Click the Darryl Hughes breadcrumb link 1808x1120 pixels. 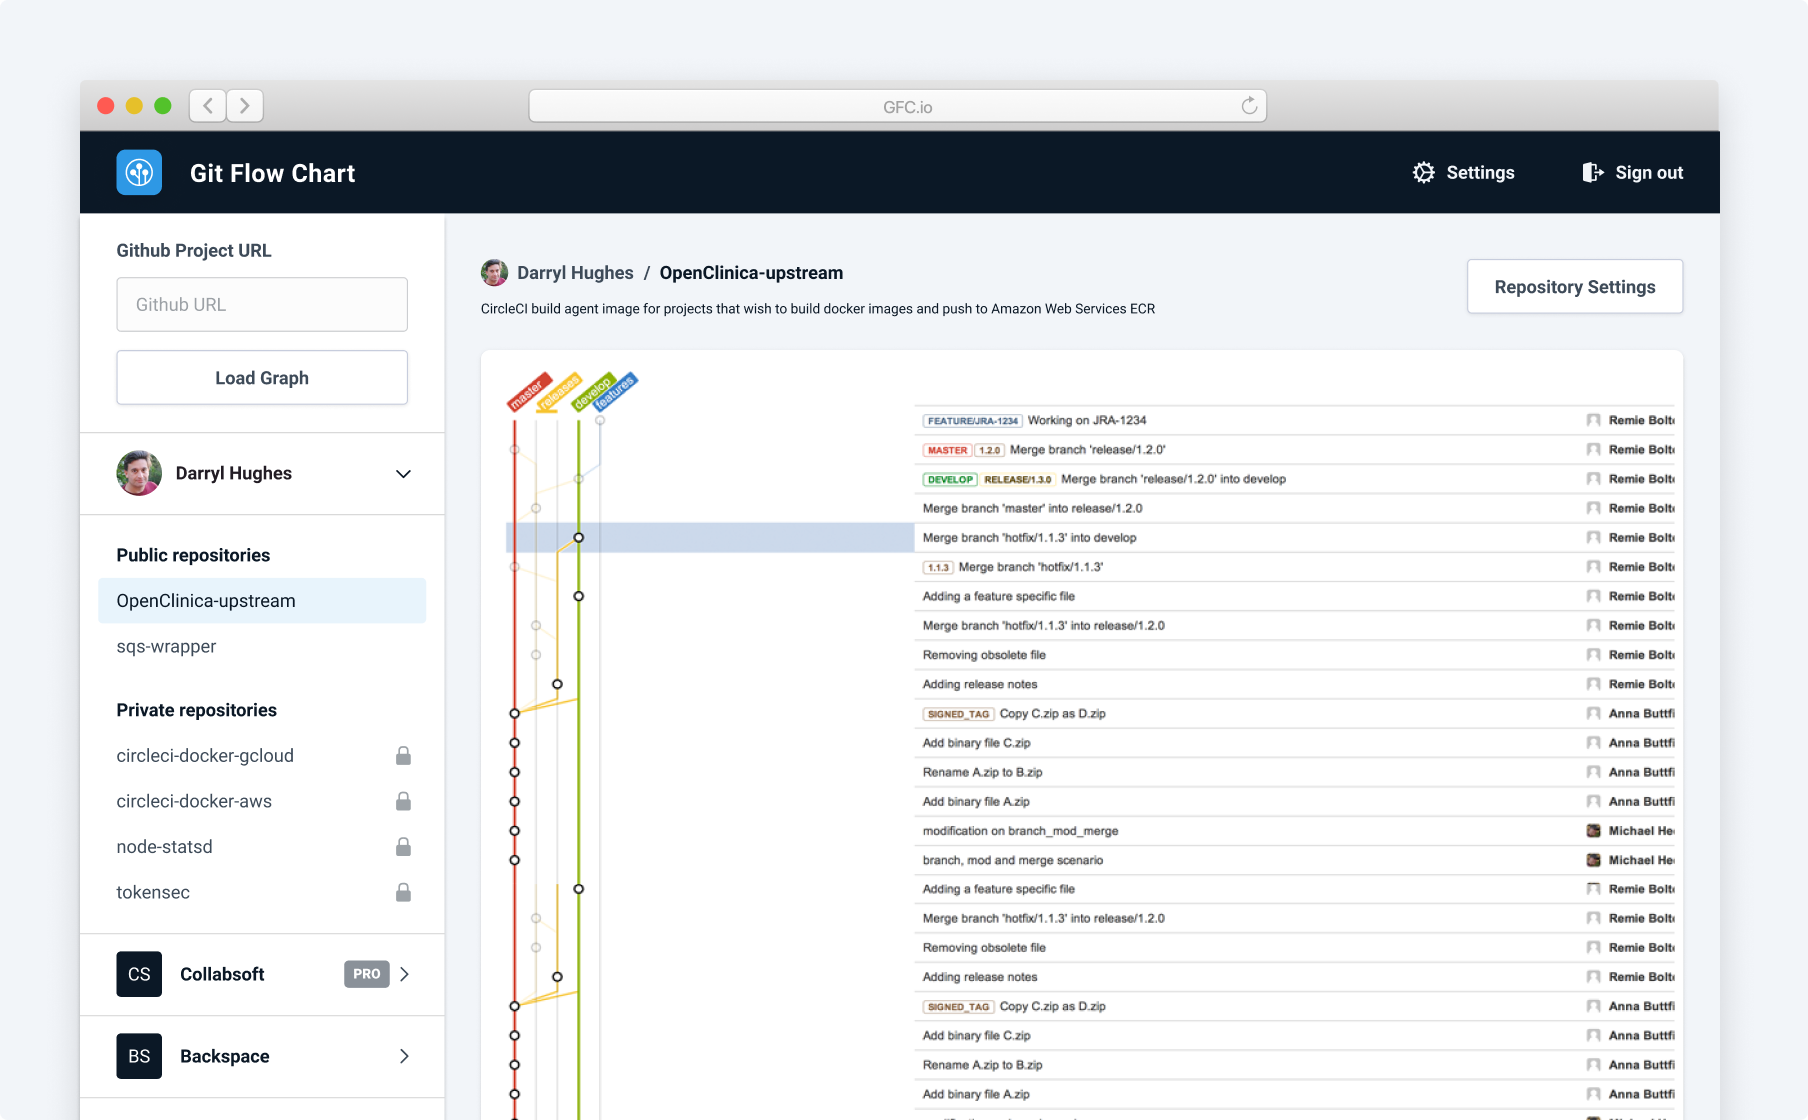point(575,273)
